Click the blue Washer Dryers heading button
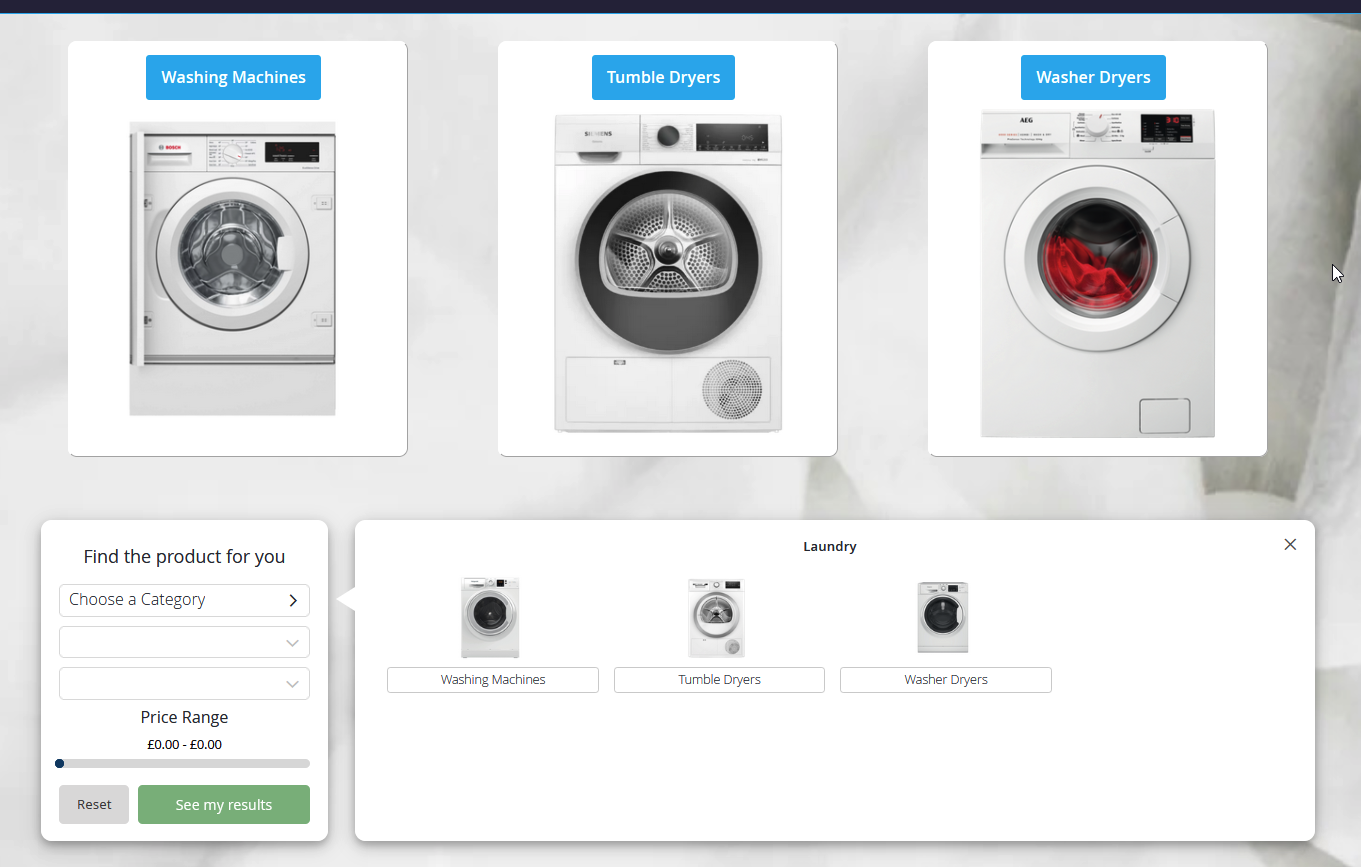 point(1093,77)
